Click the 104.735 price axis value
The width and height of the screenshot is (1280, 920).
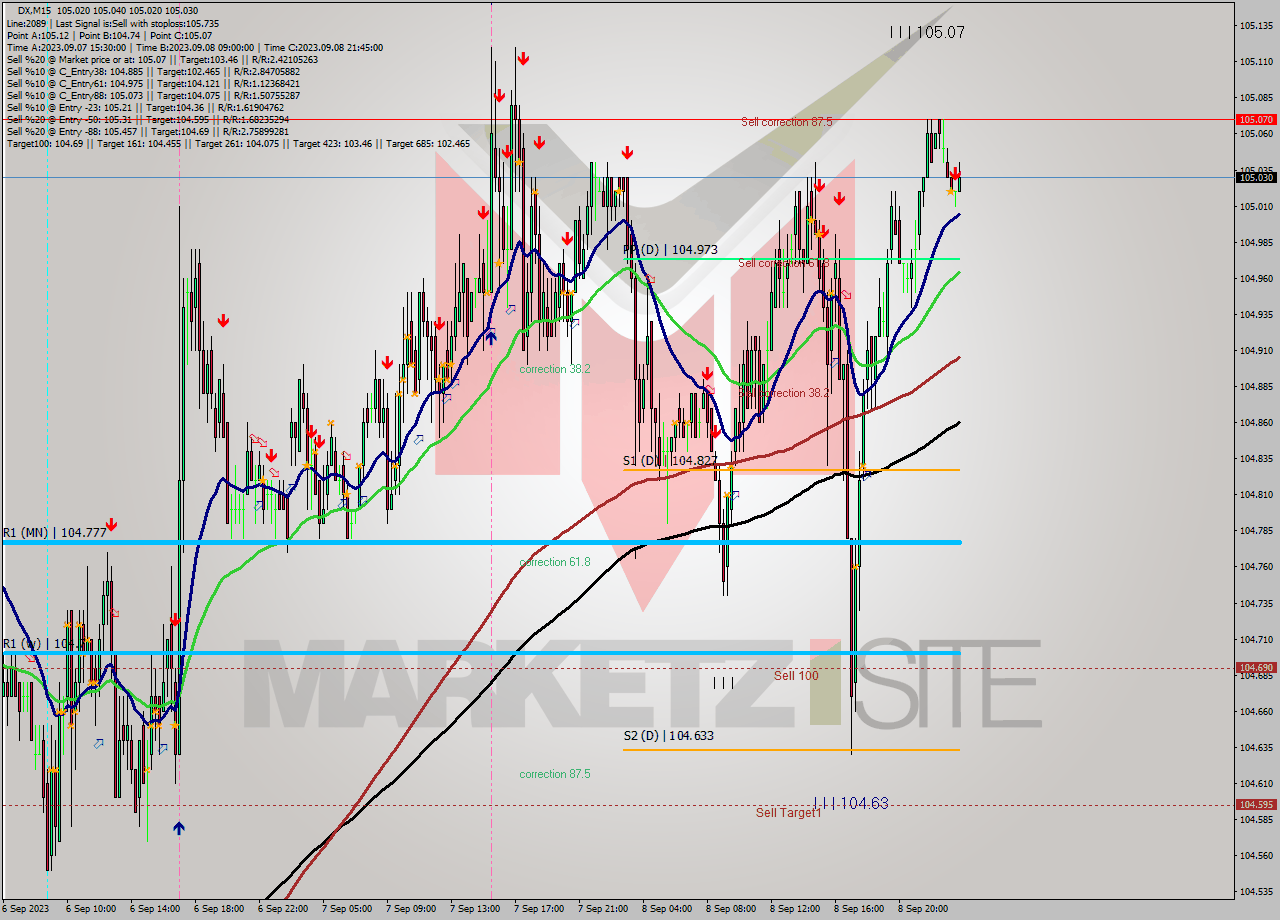pyautogui.click(x=1256, y=603)
